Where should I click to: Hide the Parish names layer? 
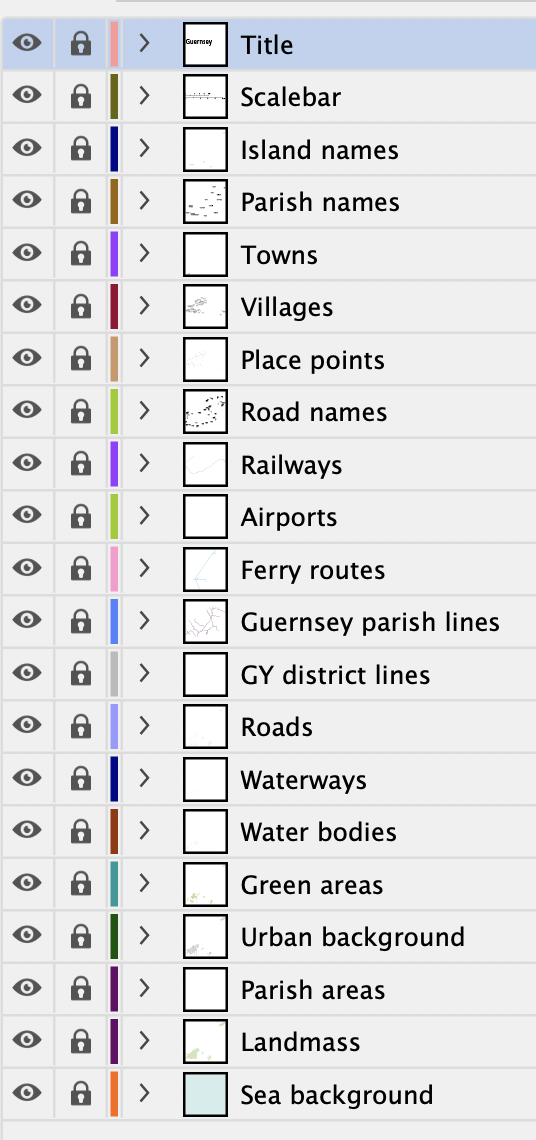pos(28,201)
